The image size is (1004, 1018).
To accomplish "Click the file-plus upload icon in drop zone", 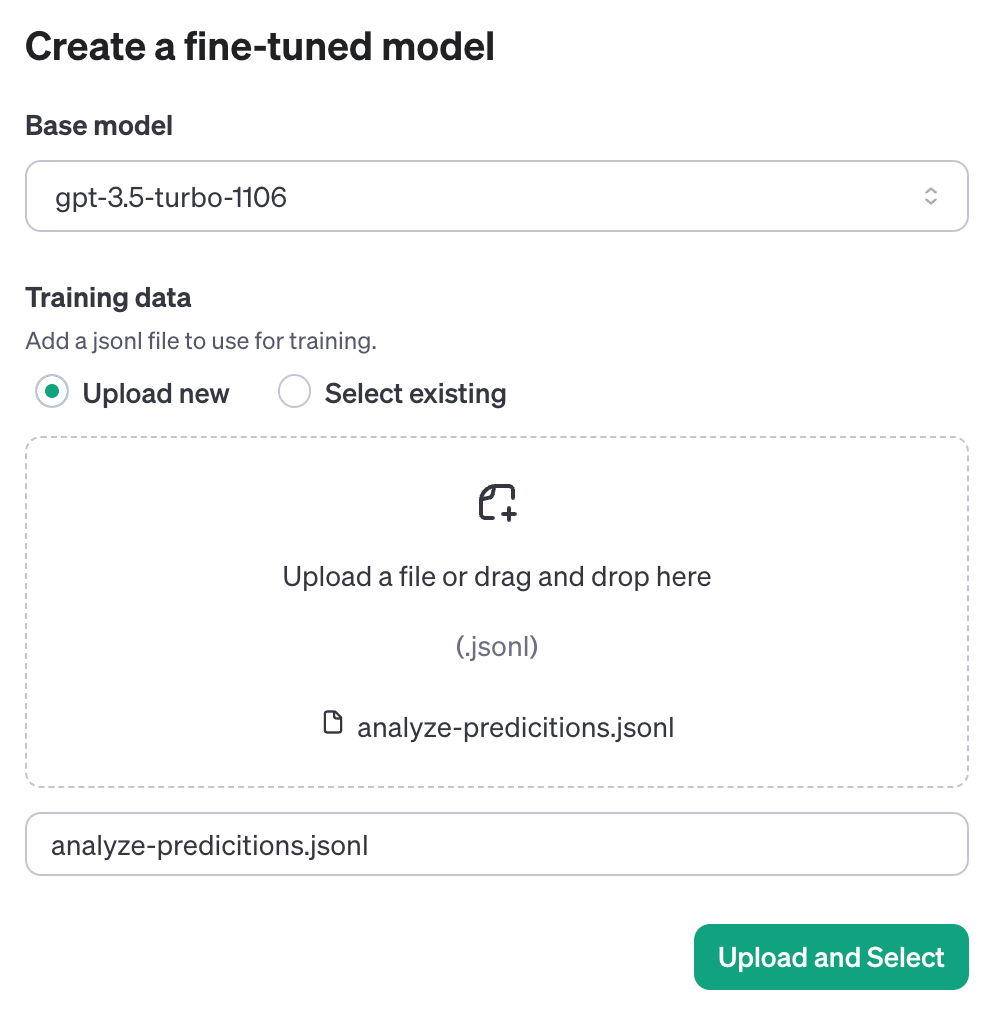I will pos(497,503).
